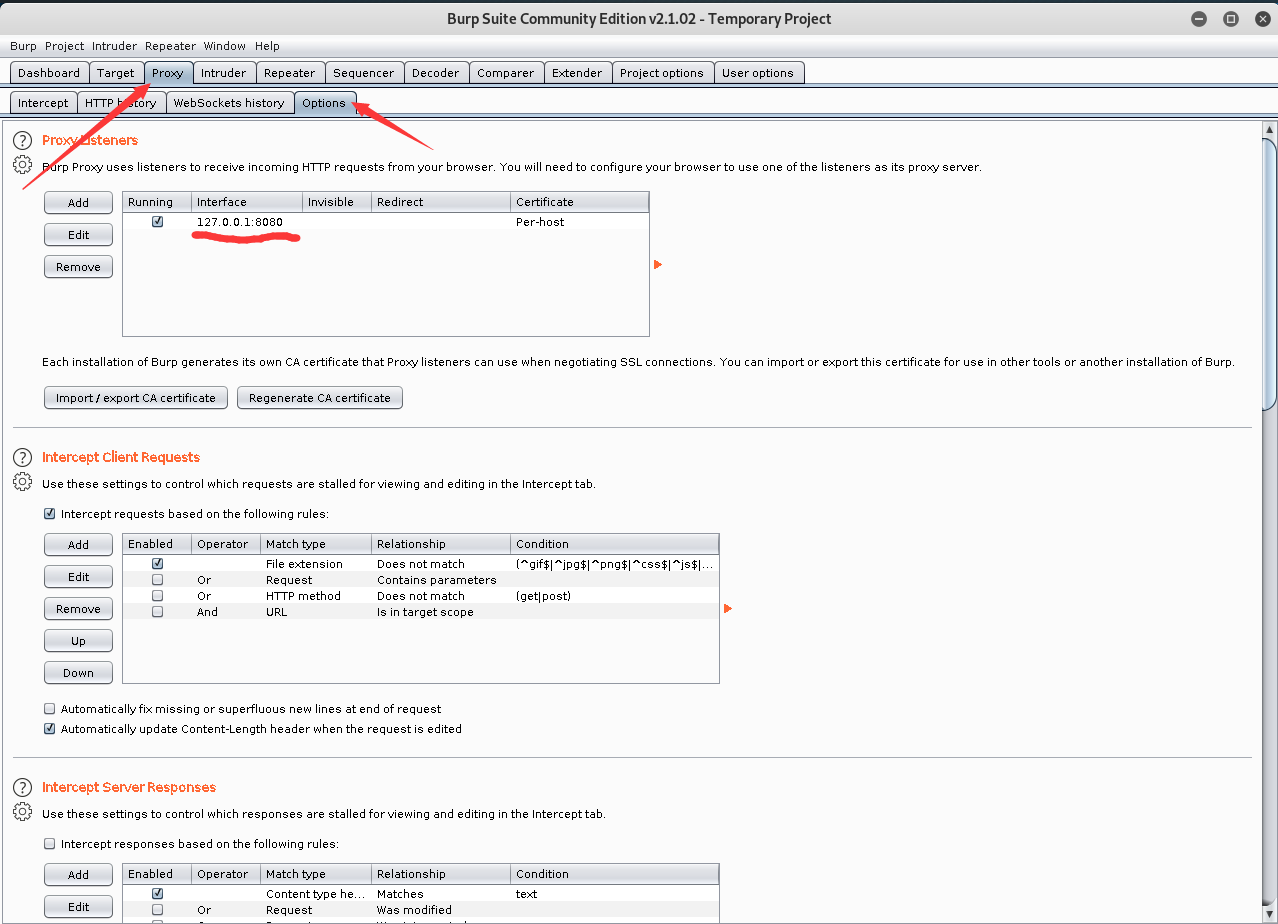Move client request rule Up

(x=78, y=641)
